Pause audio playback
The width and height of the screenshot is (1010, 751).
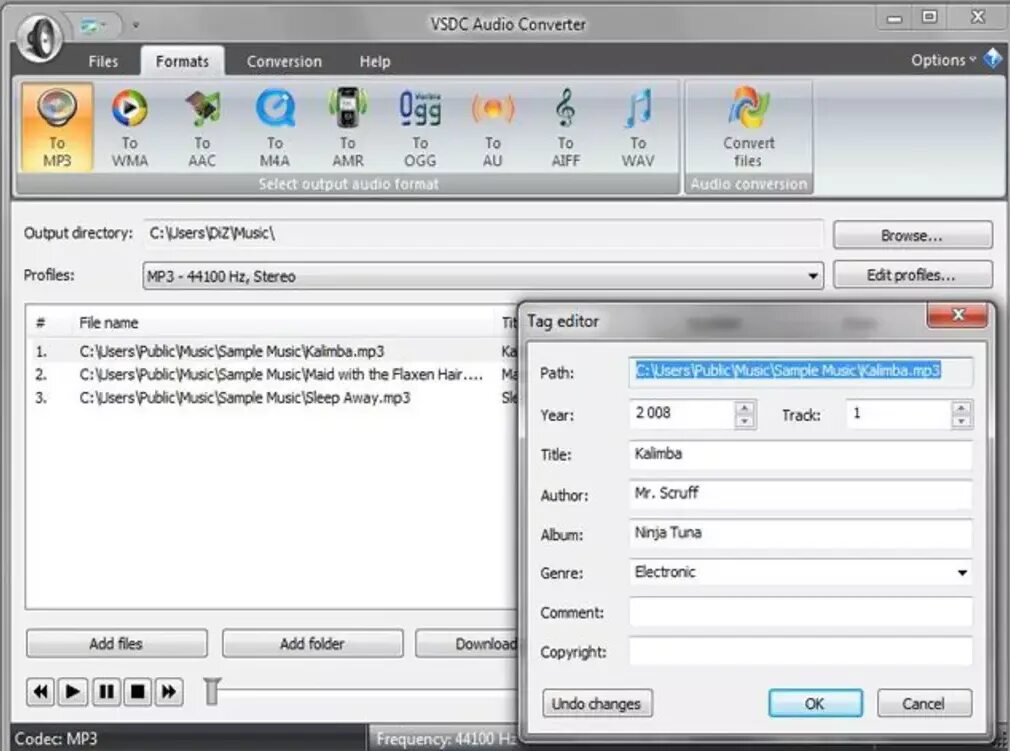(x=106, y=692)
